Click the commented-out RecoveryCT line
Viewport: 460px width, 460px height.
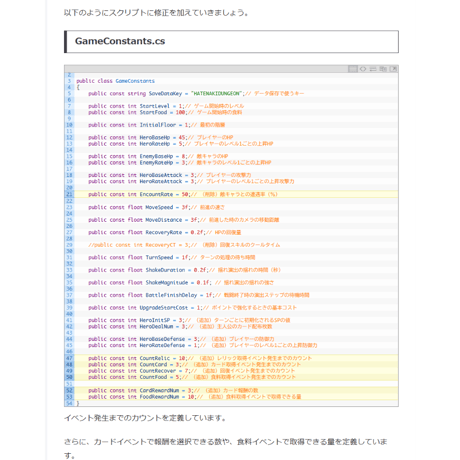coord(184,245)
